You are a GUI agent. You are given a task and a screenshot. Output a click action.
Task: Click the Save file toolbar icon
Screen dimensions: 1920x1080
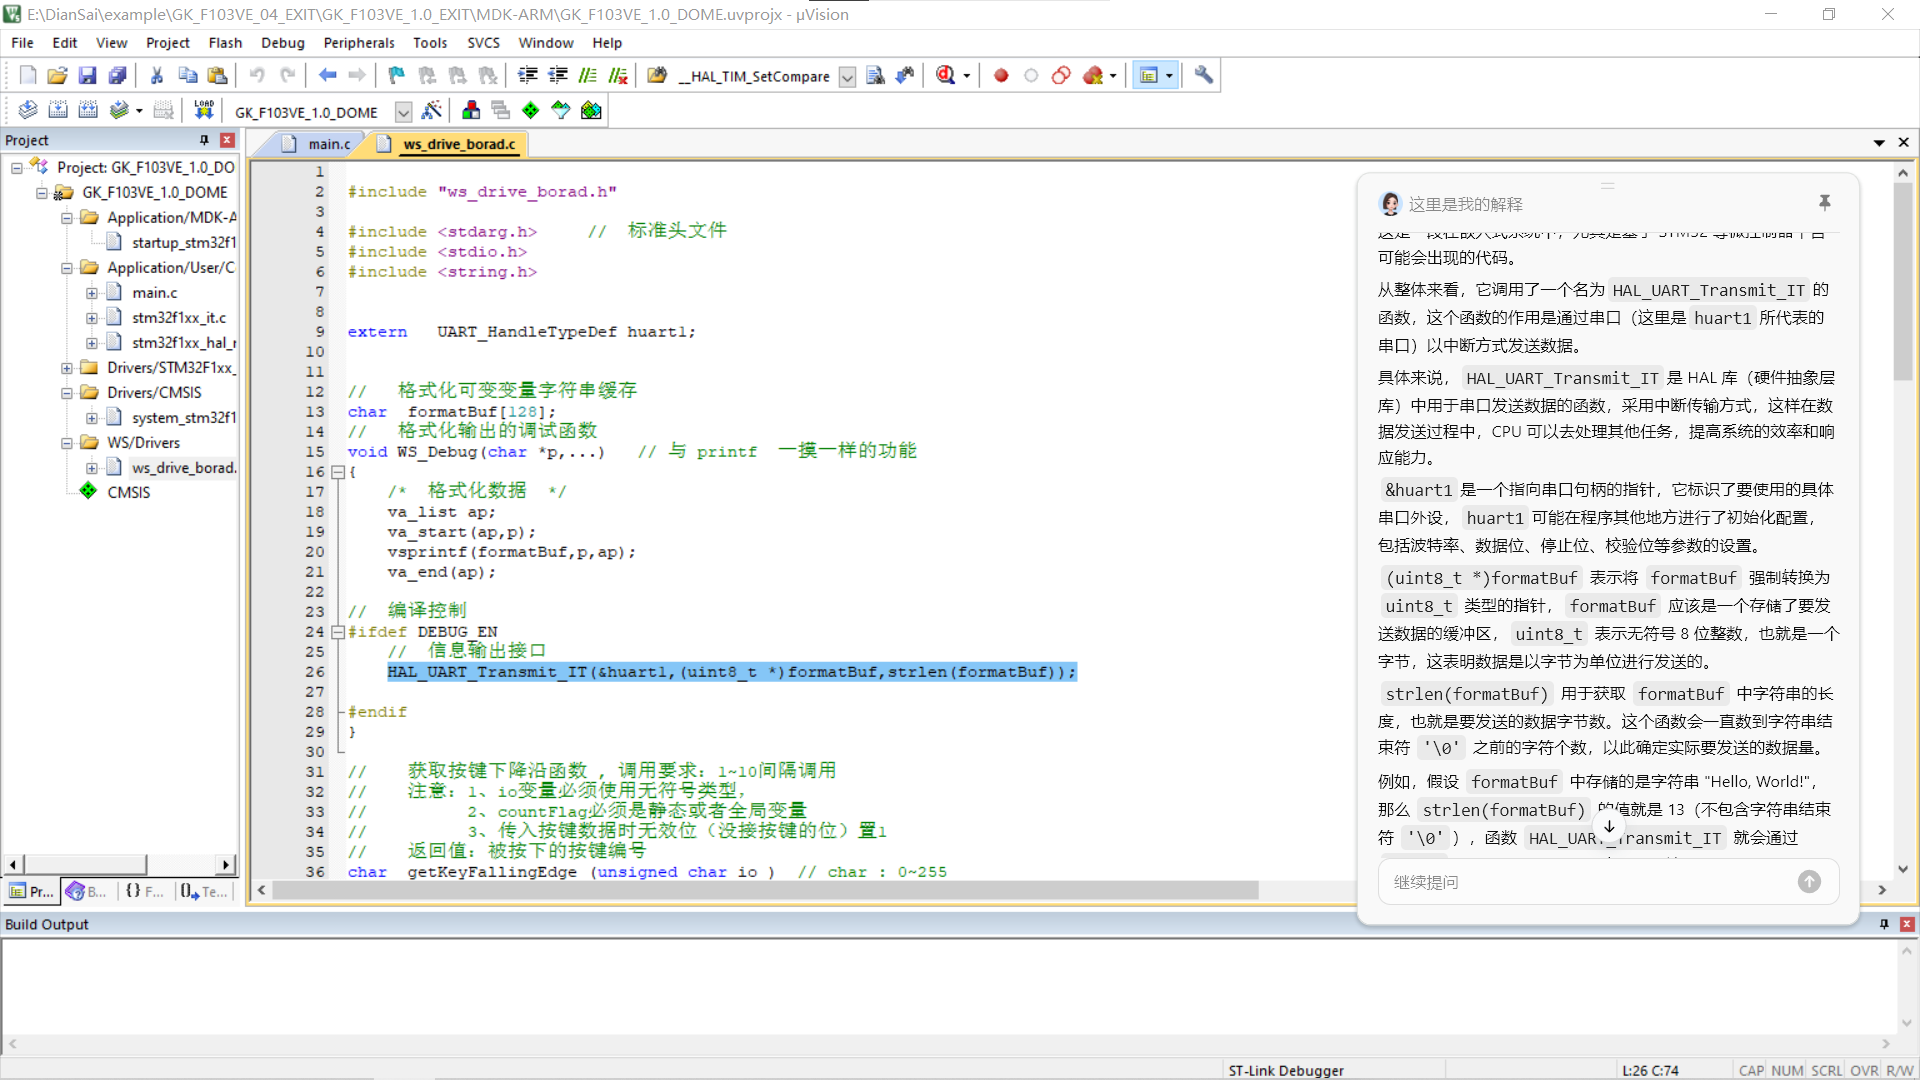pyautogui.click(x=87, y=76)
